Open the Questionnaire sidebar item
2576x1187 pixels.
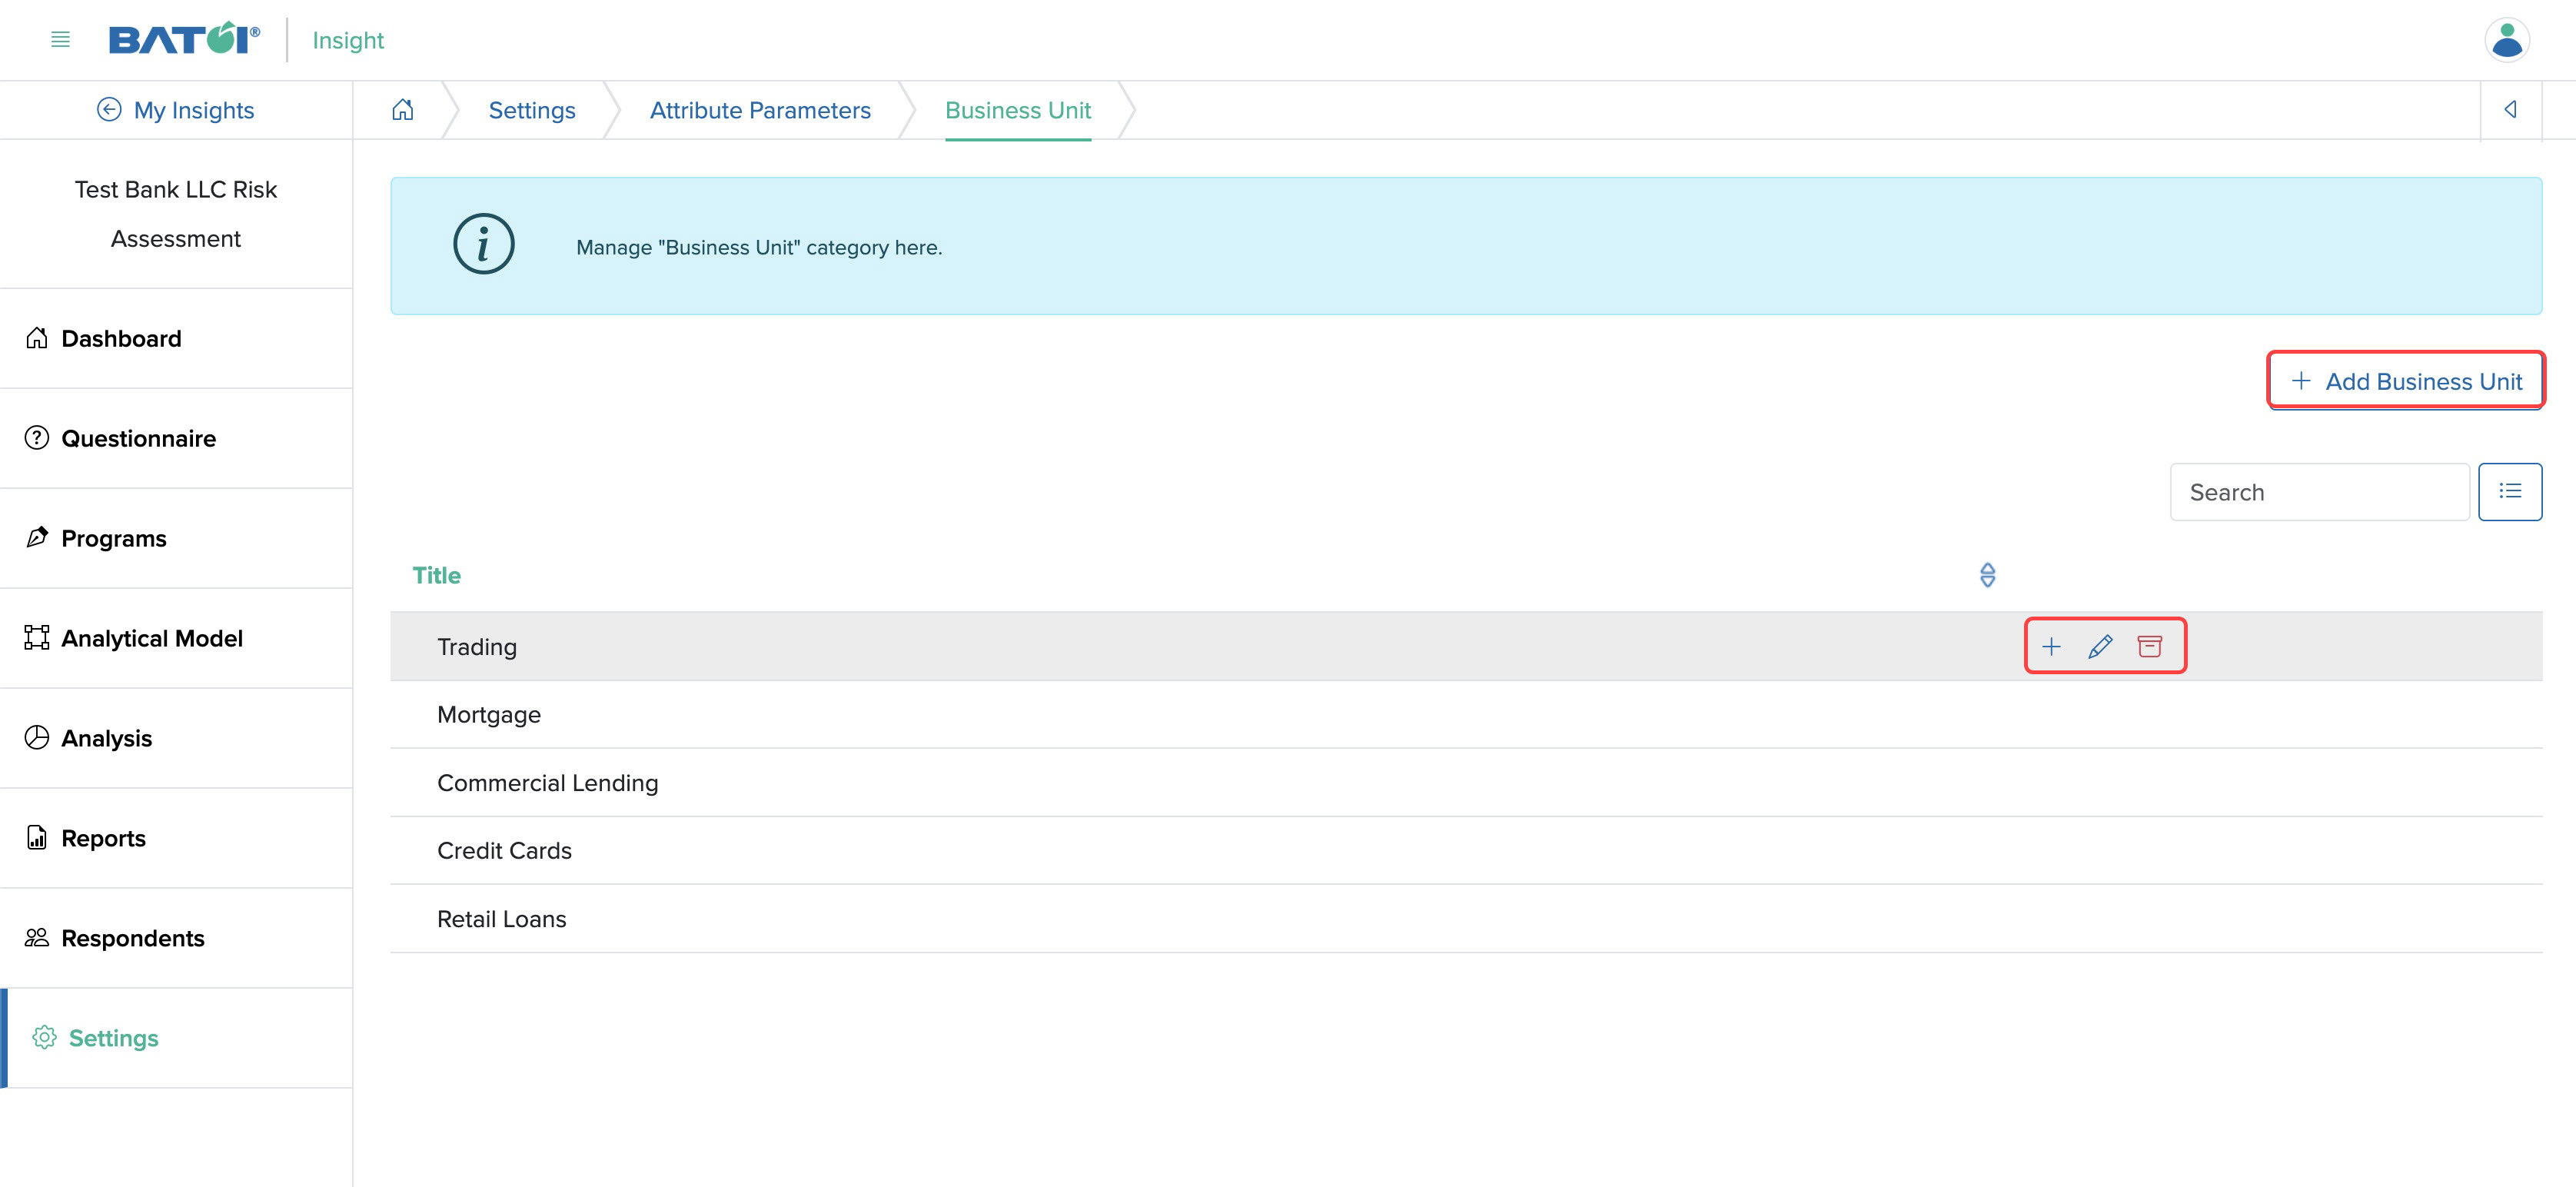[x=176, y=439]
